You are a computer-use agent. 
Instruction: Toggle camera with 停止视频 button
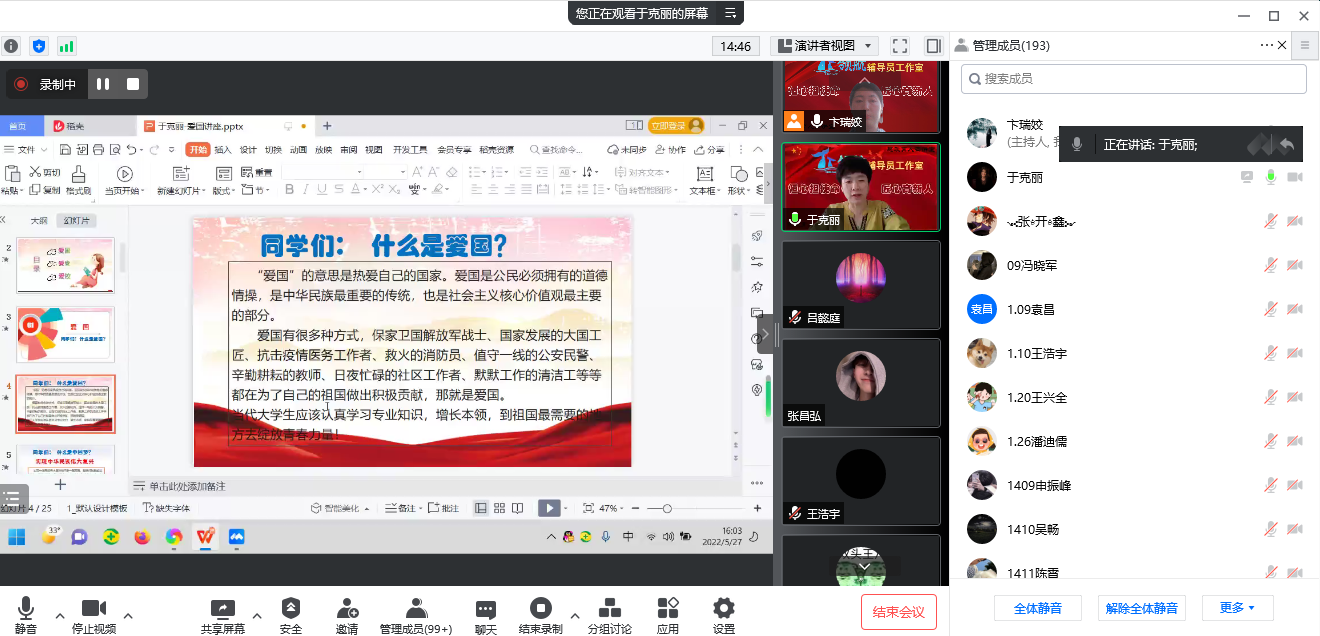tap(94, 609)
